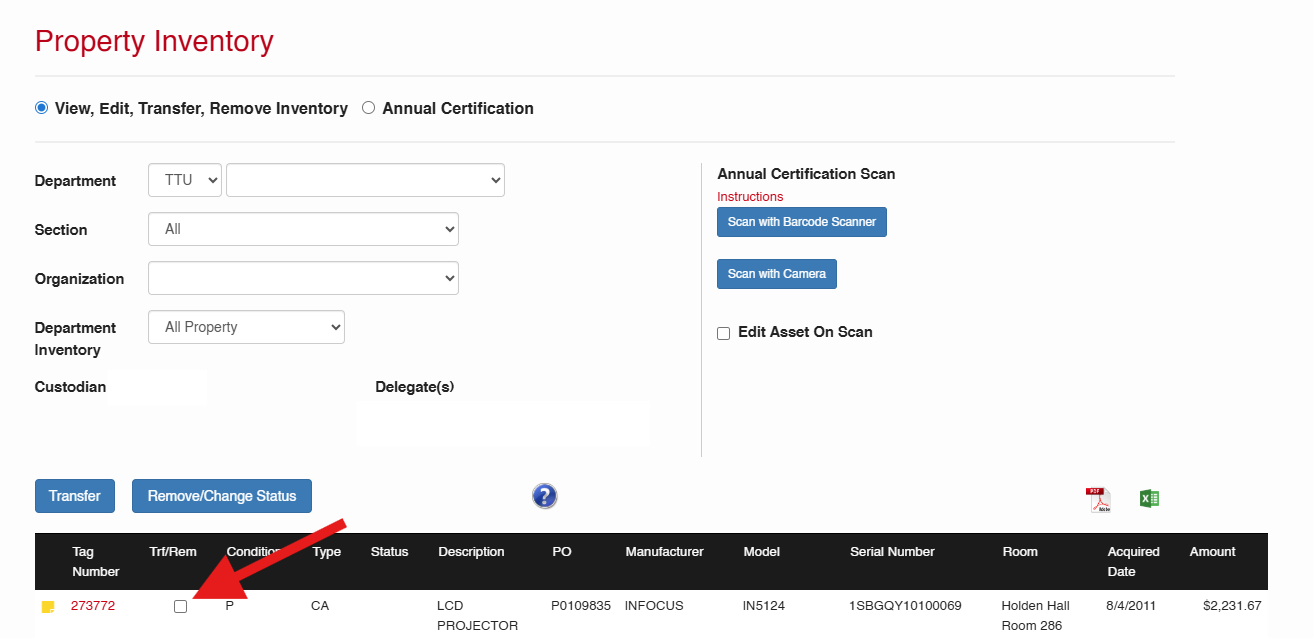Click the Remove/Change Status button

(222, 496)
